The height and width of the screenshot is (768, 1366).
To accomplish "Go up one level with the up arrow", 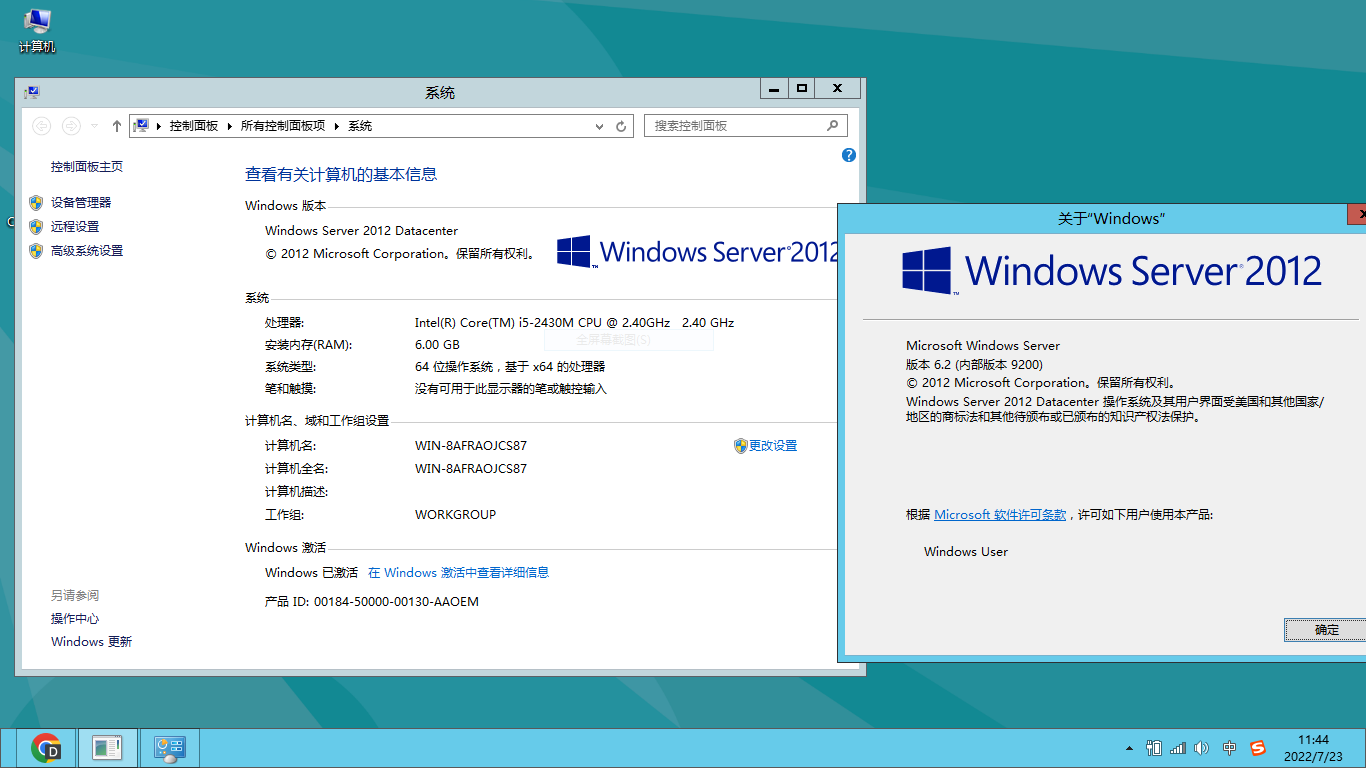I will coord(117,126).
